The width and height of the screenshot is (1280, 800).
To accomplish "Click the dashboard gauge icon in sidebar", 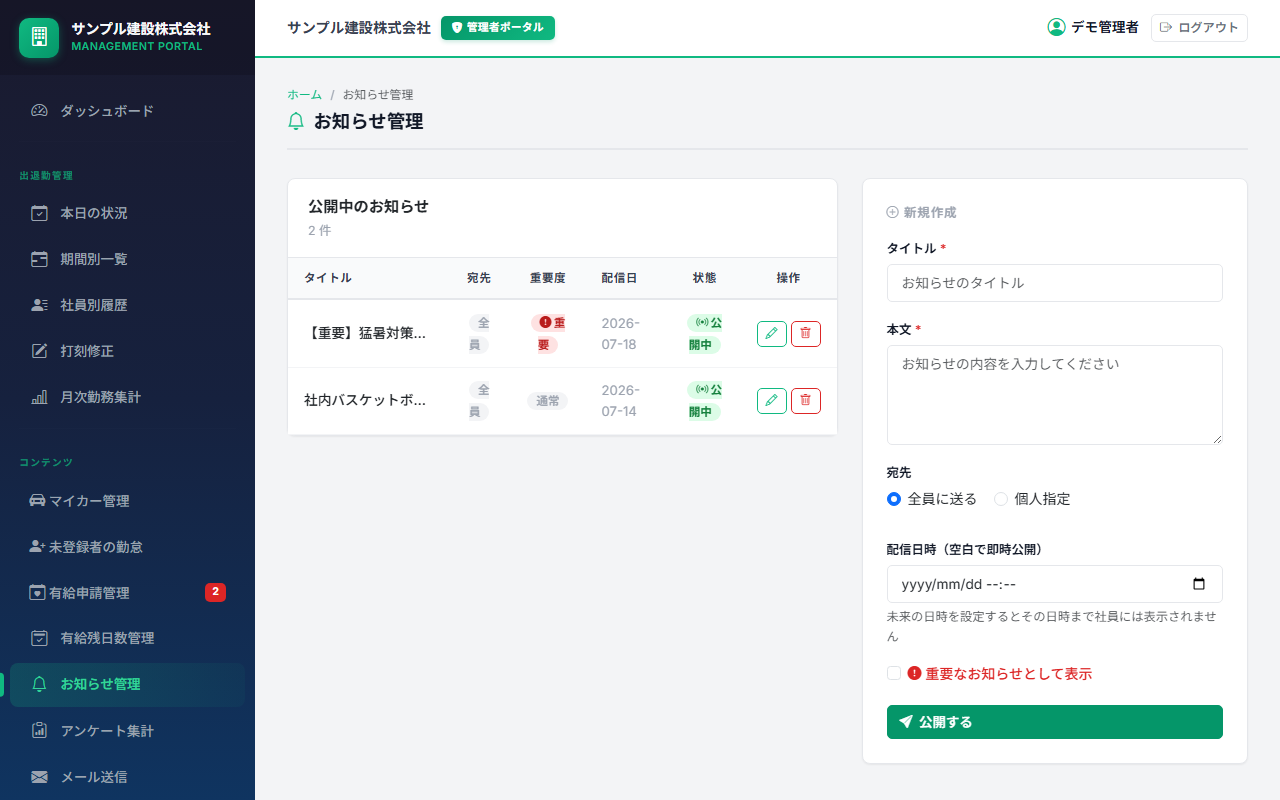I will coord(39,111).
